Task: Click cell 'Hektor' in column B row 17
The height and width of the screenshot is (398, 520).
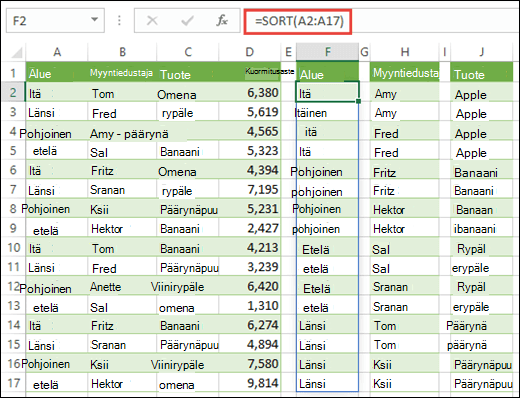Action: click(x=122, y=383)
